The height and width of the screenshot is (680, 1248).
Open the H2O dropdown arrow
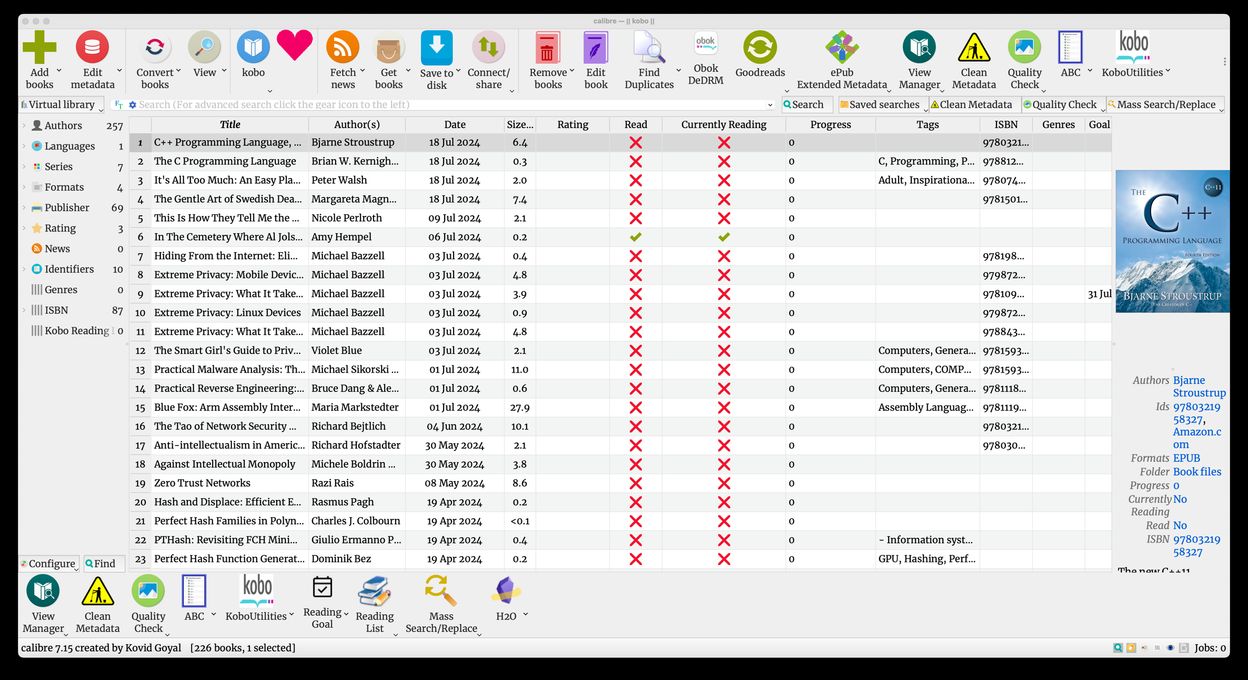525,615
